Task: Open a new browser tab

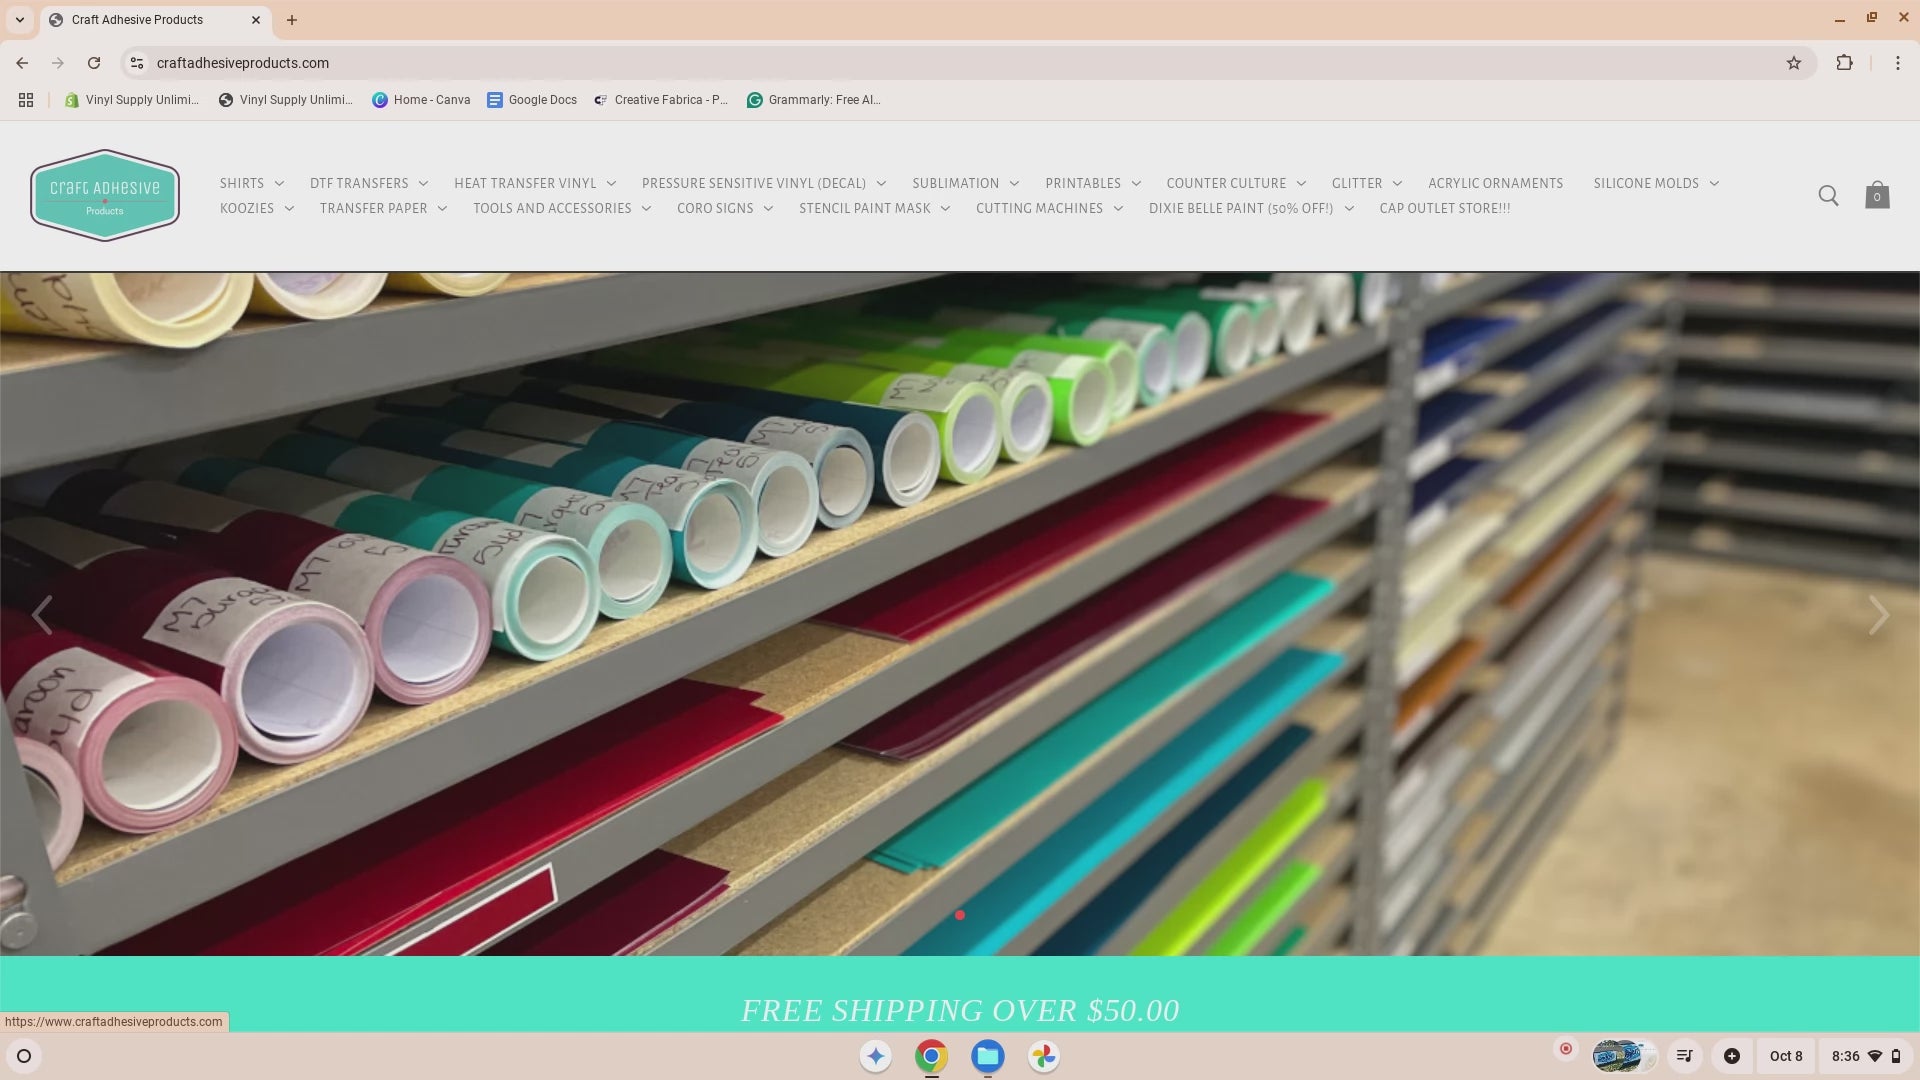Action: point(292,20)
